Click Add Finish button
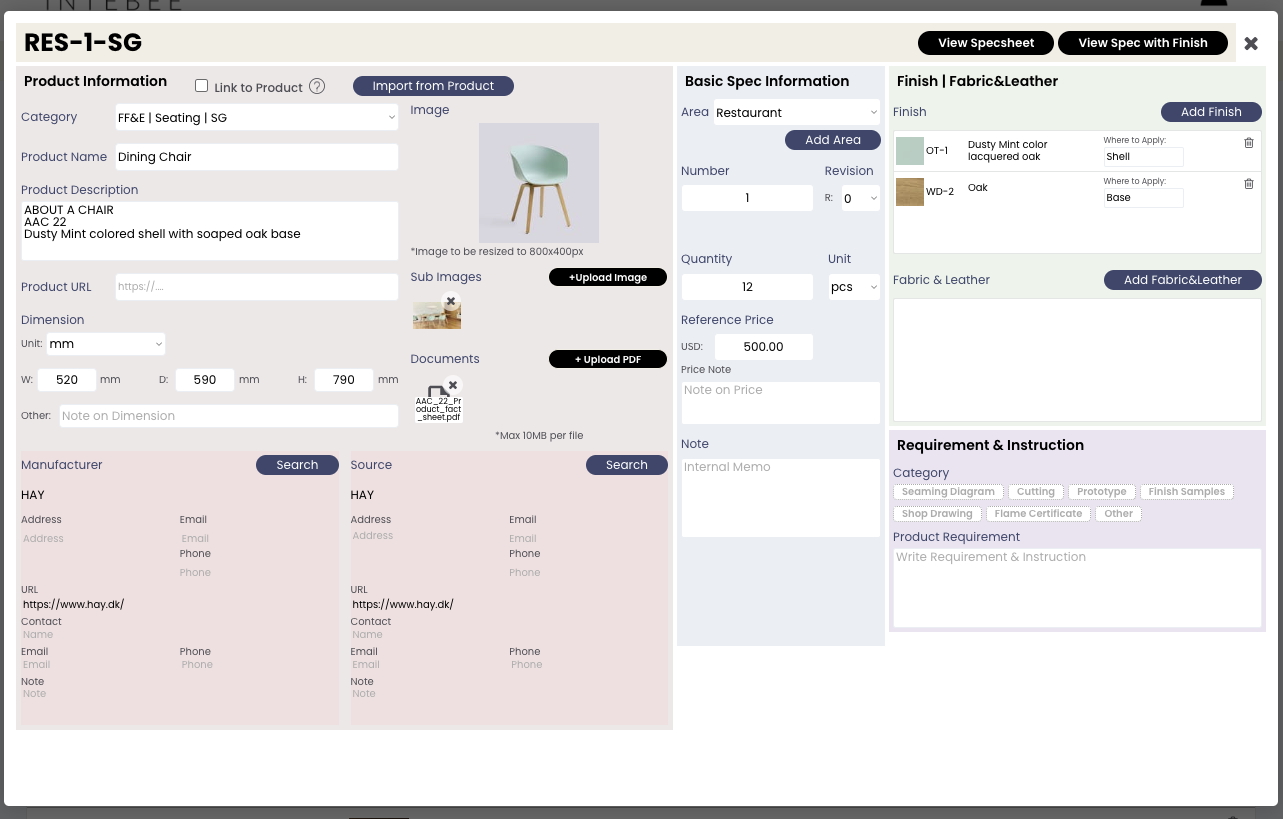This screenshot has width=1283, height=819. (x=1211, y=112)
